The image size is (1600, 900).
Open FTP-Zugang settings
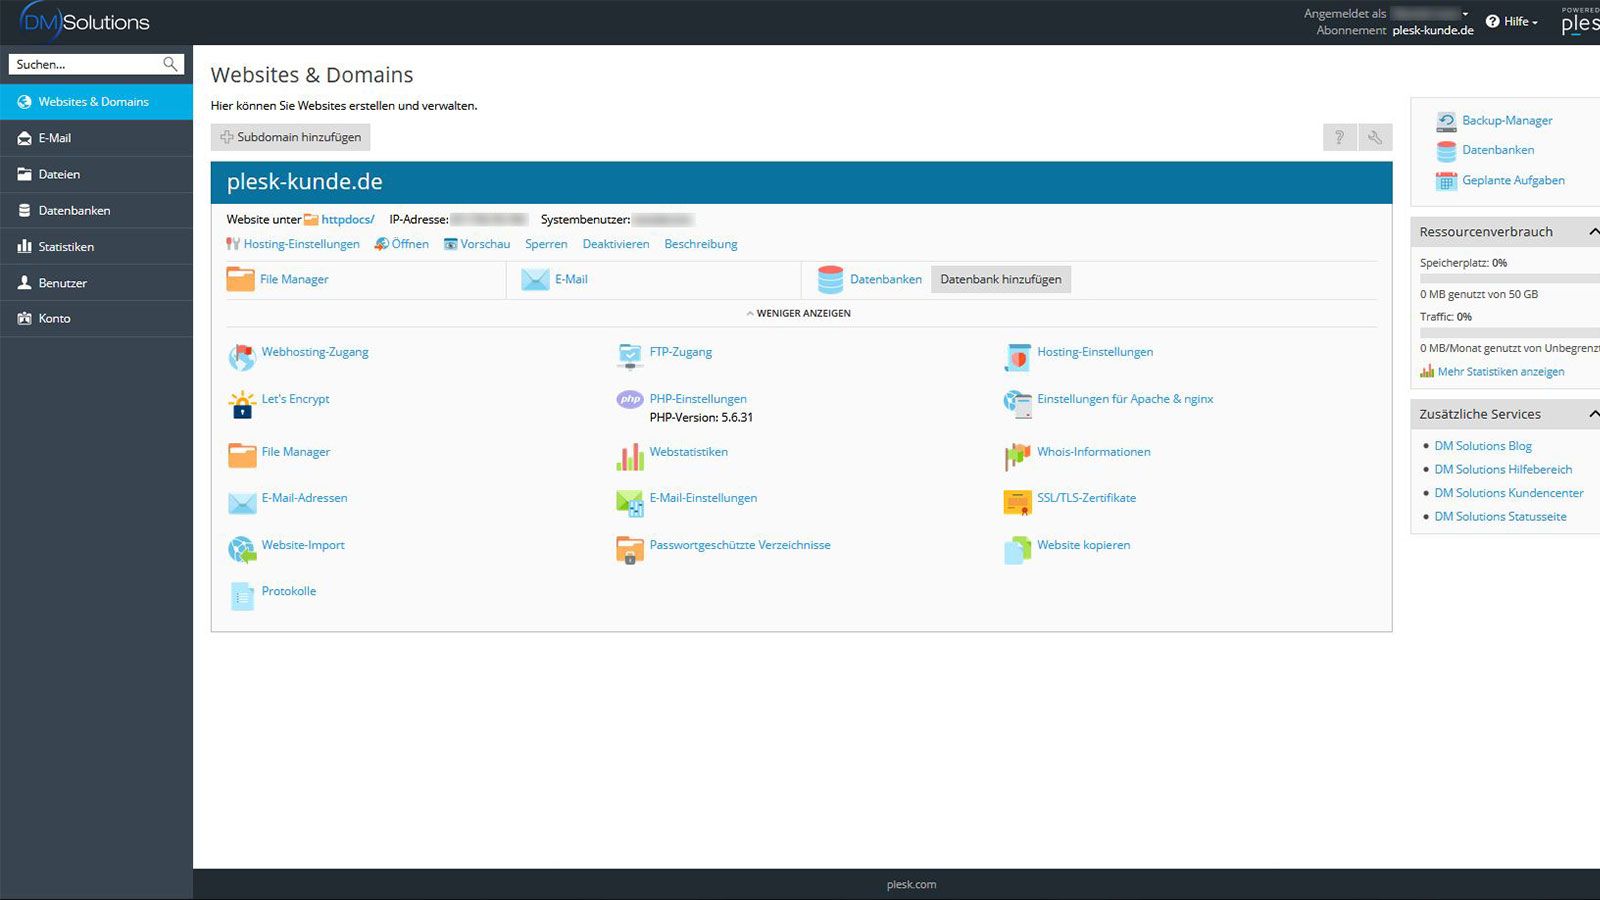click(680, 352)
